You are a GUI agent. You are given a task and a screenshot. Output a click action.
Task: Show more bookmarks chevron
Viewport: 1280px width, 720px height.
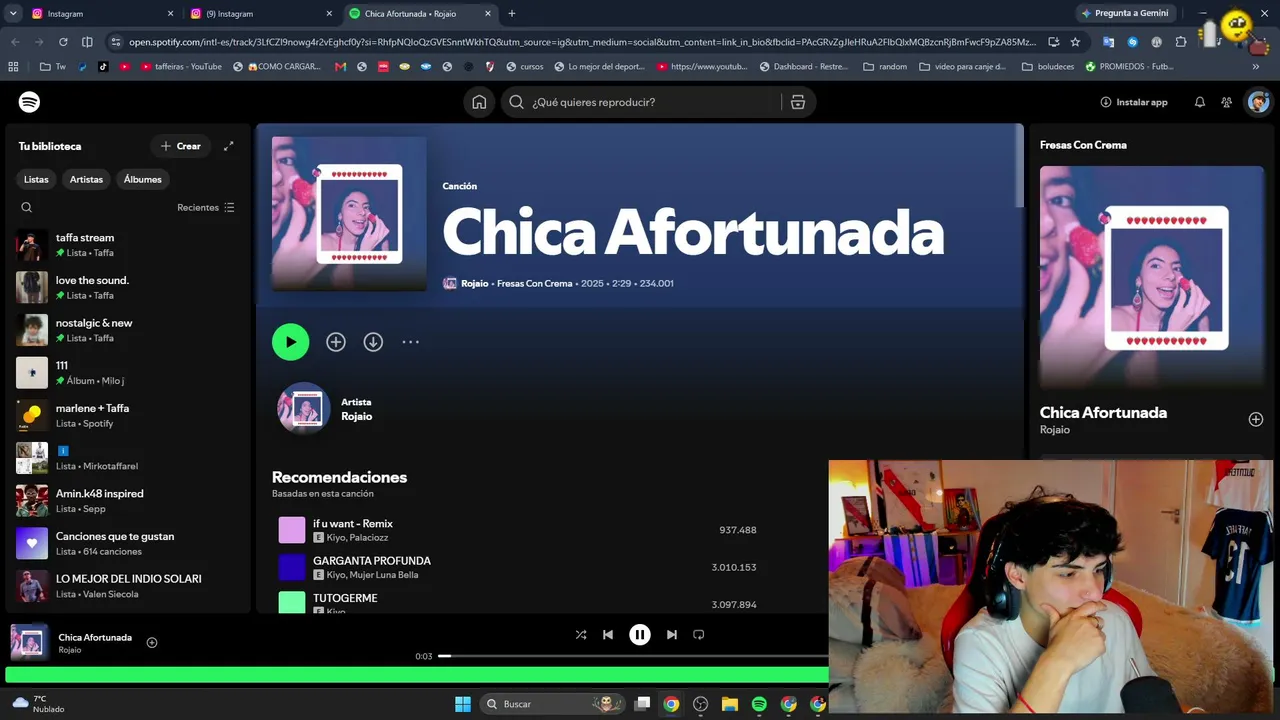[x=1256, y=67]
